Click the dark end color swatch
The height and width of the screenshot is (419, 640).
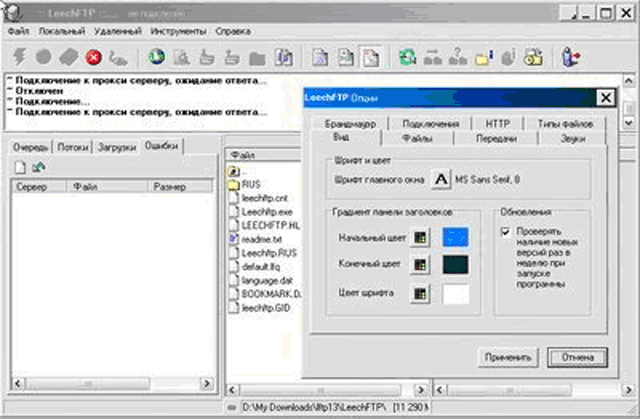[x=456, y=265]
